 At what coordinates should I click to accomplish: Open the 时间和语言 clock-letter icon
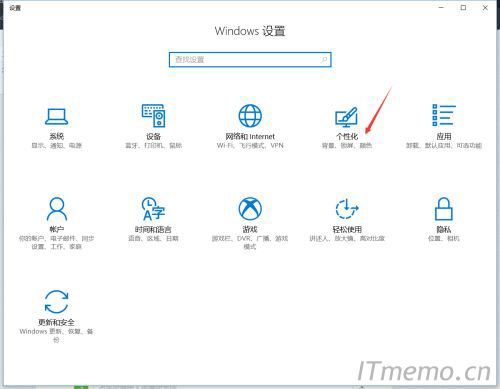pyautogui.click(x=153, y=209)
